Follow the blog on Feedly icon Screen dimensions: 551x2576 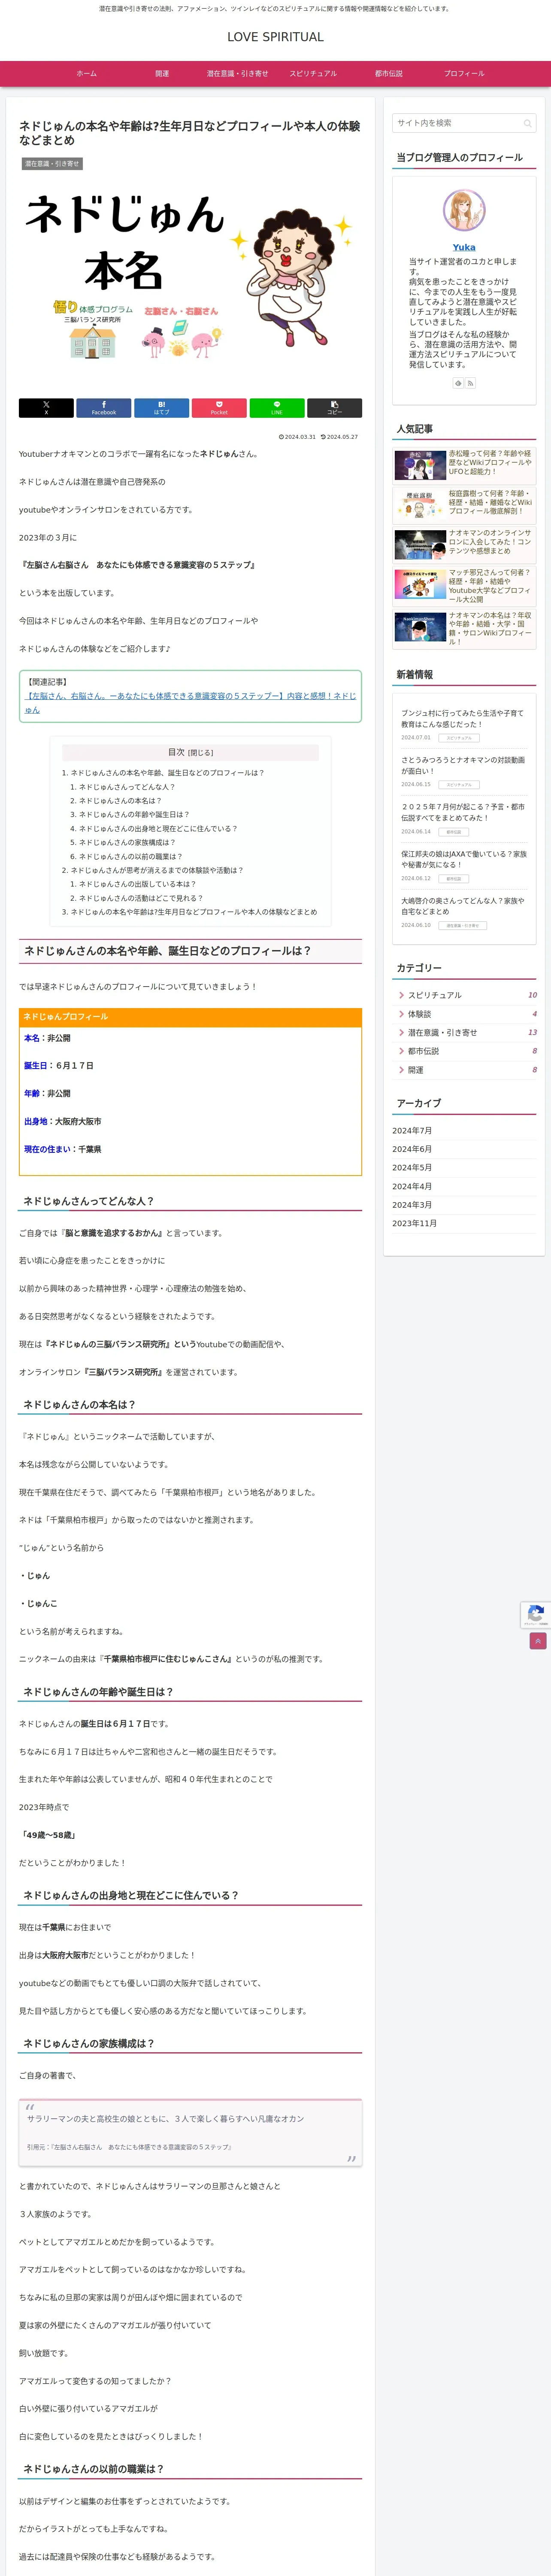pyautogui.click(x=458, y=383)
